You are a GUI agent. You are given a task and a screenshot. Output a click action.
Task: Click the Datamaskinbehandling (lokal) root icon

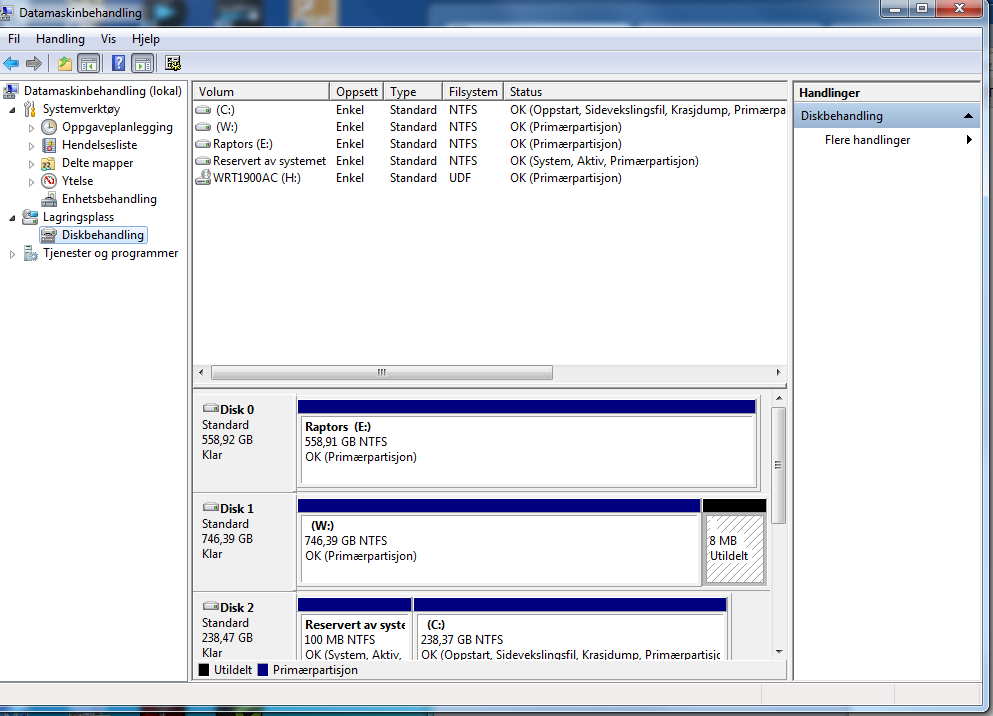[11, 91]
